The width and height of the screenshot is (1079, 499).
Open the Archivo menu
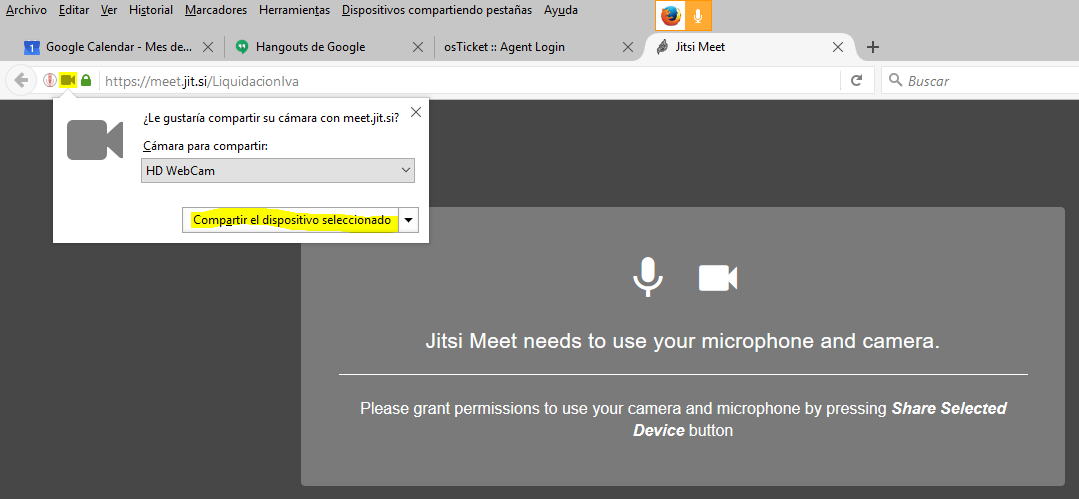click(26, 10)
